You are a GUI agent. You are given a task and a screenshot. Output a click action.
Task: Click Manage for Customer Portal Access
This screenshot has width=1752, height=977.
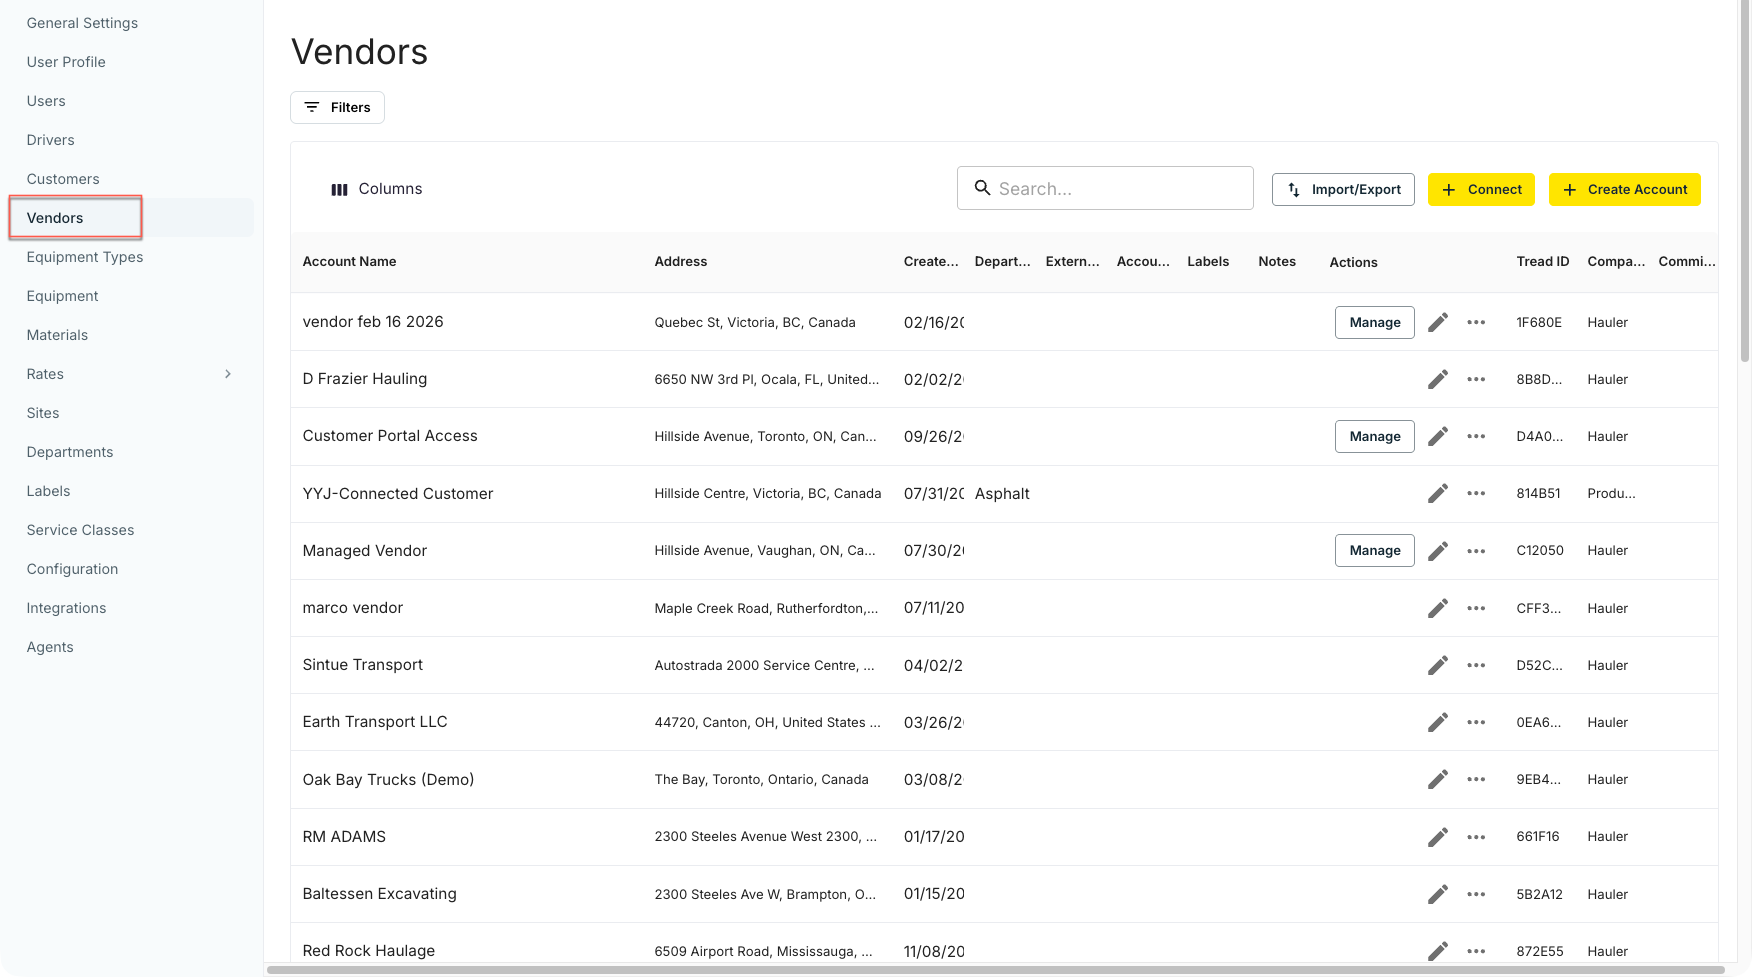tap(1375, 436)
